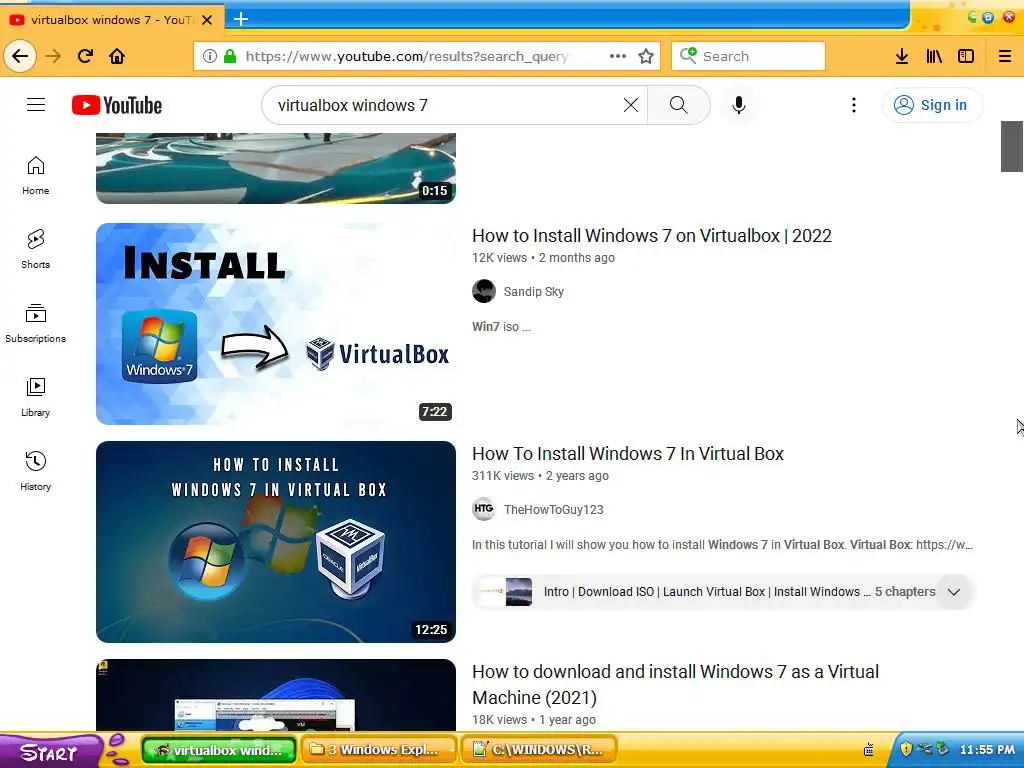Open the 3 Windows Explorer taskbar group
The image size is (1024, 768).
click(379, 750)
